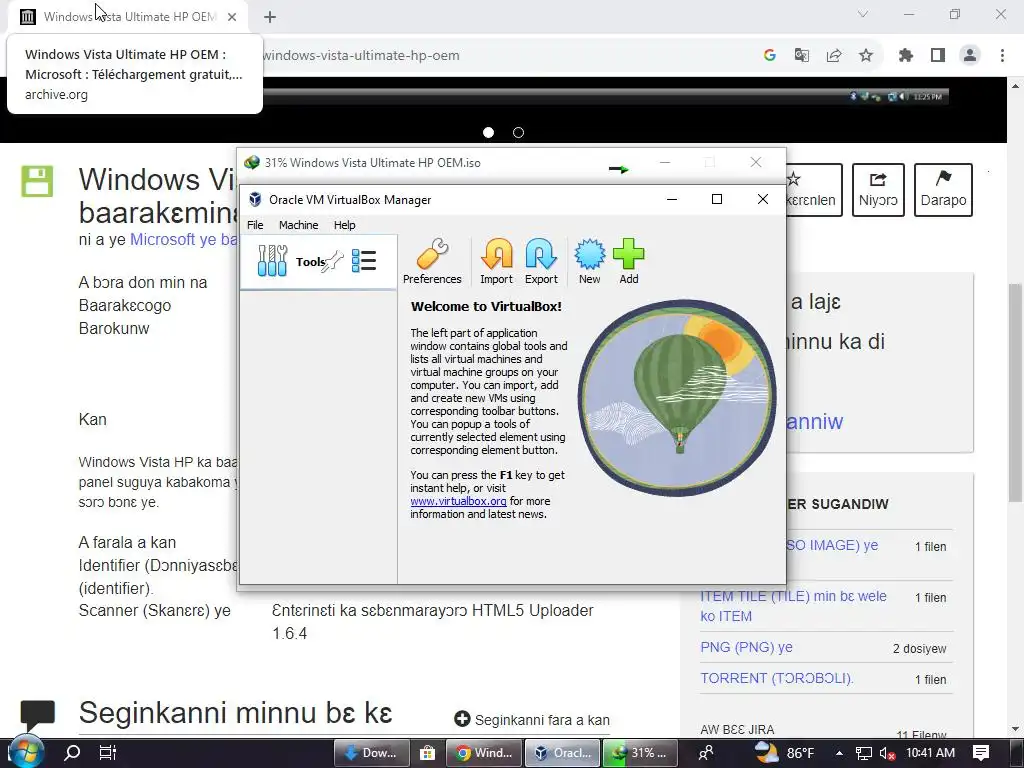Select the Tools item in VirtualBox sidebar
Viewport: 1024px width, 768px height.
pyautogui.click(x=318, y=262)
